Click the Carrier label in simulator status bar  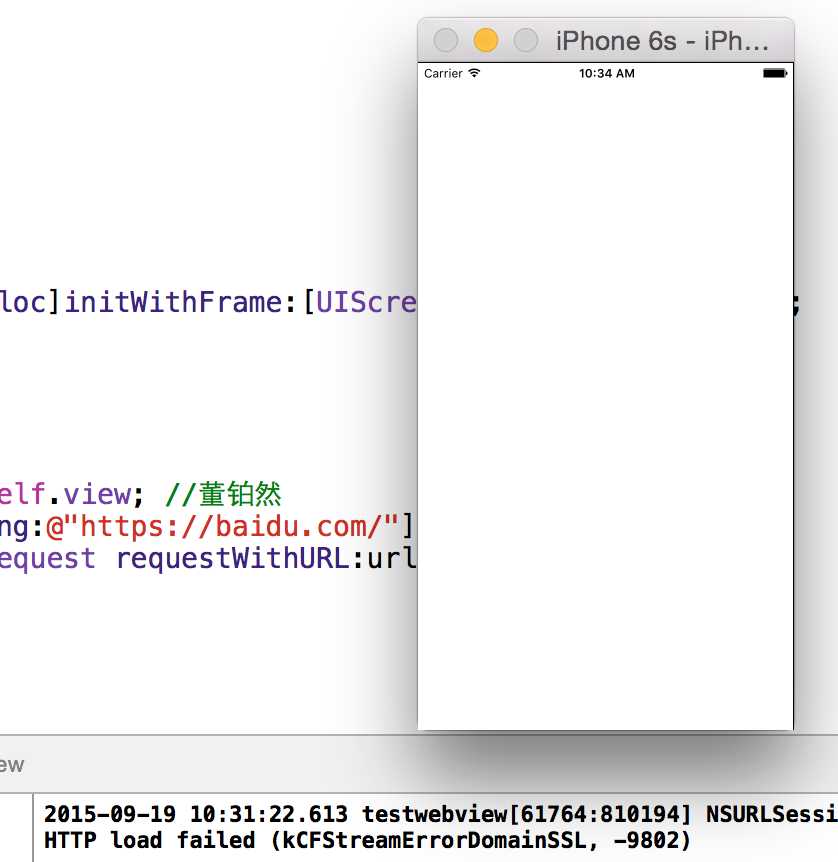[x=443, y=73]
